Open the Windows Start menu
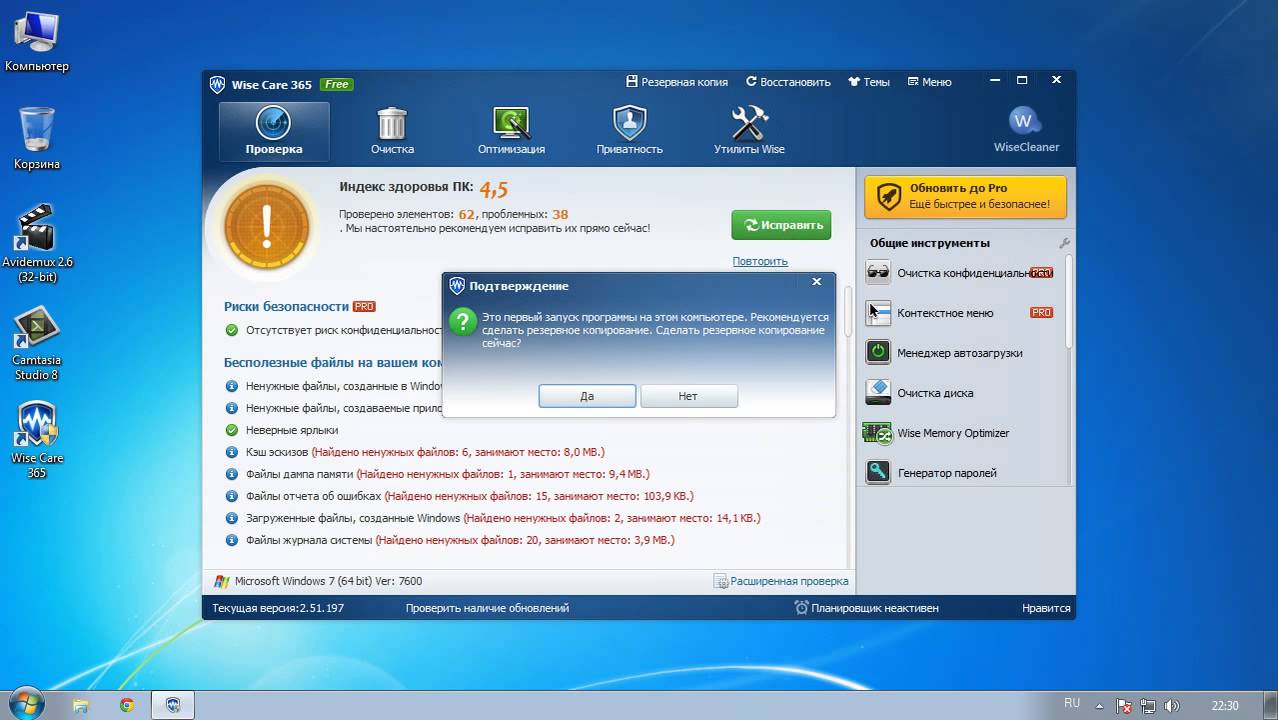Viewport: 1278px width, 720px height. [27, 704]
